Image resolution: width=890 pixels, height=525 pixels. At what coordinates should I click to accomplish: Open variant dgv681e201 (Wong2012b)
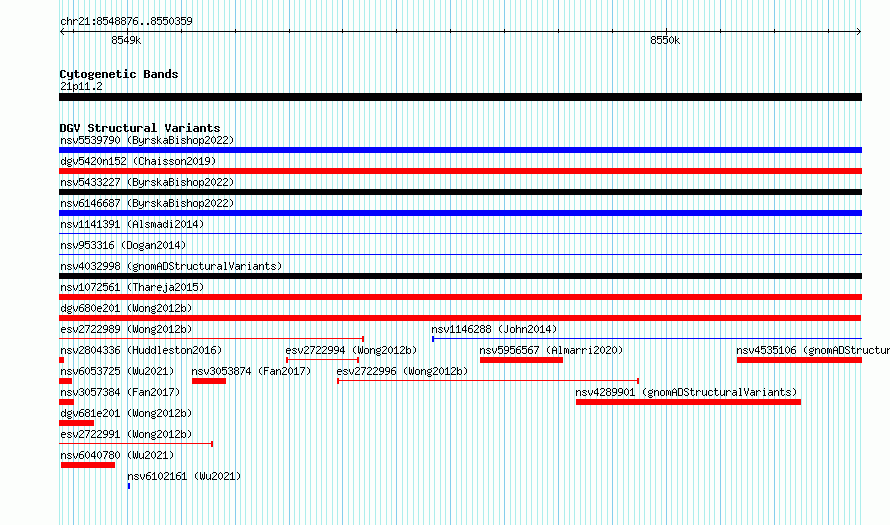tap(126, 413)
